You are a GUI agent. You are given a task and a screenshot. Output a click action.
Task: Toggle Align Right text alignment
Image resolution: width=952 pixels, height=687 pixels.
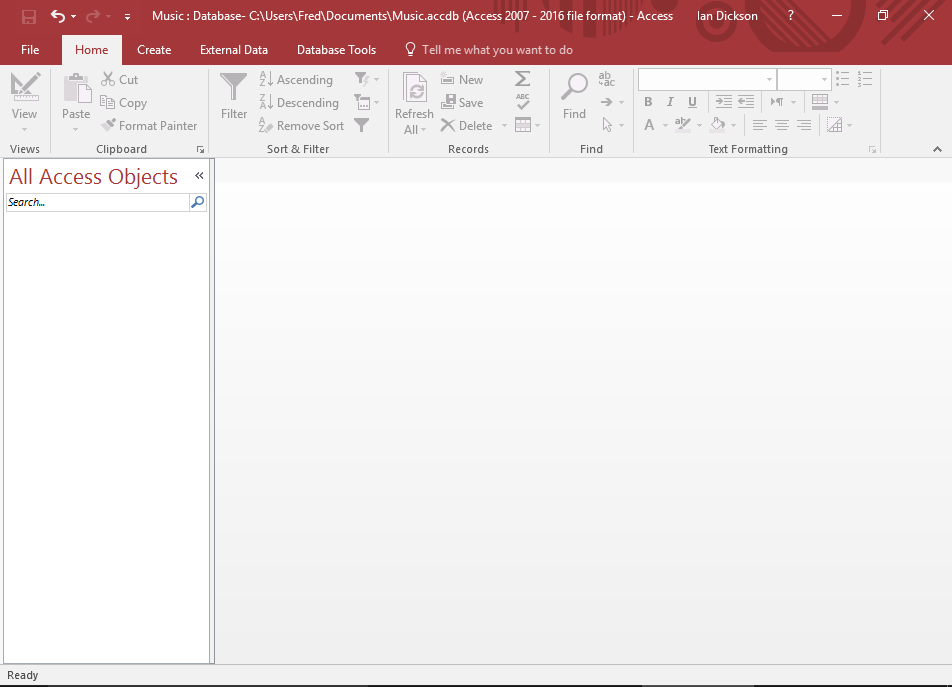pyautogui.click(x=804, y=126)
